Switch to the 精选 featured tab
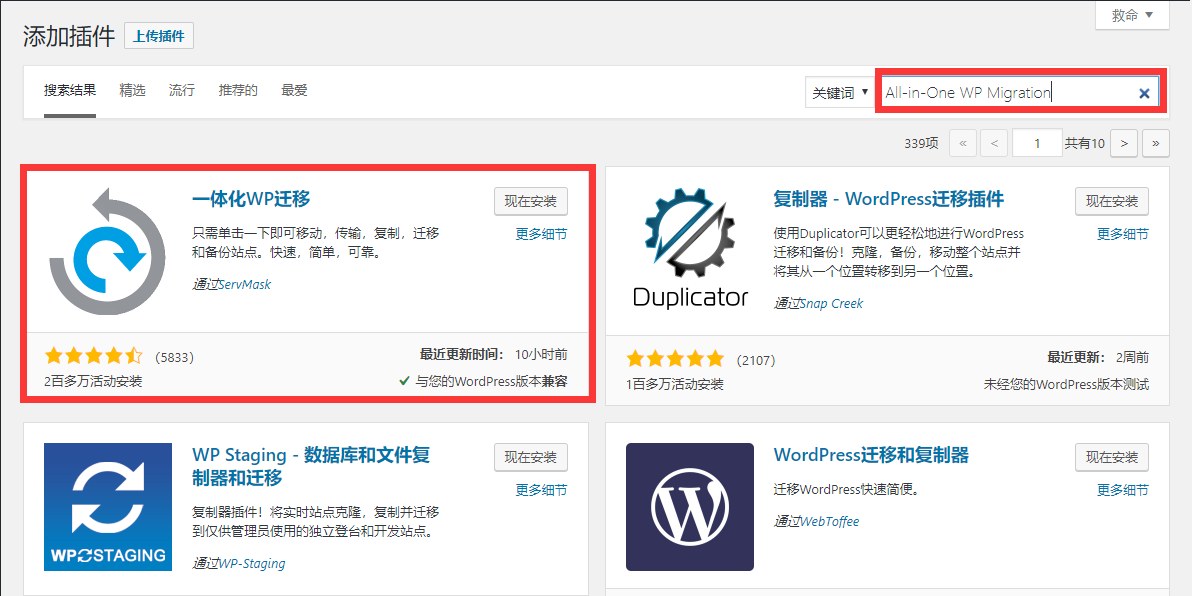This screenshot has width=1192, height=596. pyautogui.click(x=132, y=90)
